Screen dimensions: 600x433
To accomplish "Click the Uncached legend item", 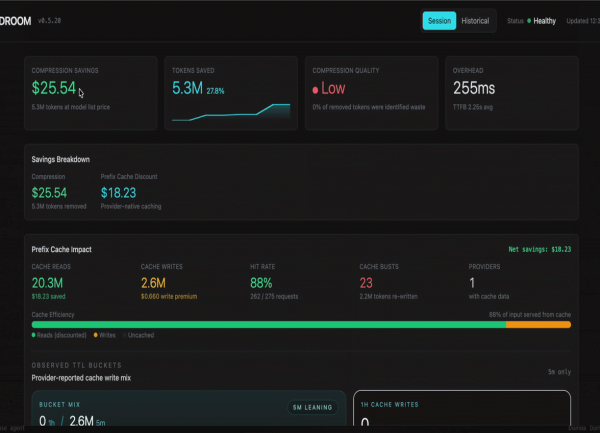I will click(x=138, y=335).
